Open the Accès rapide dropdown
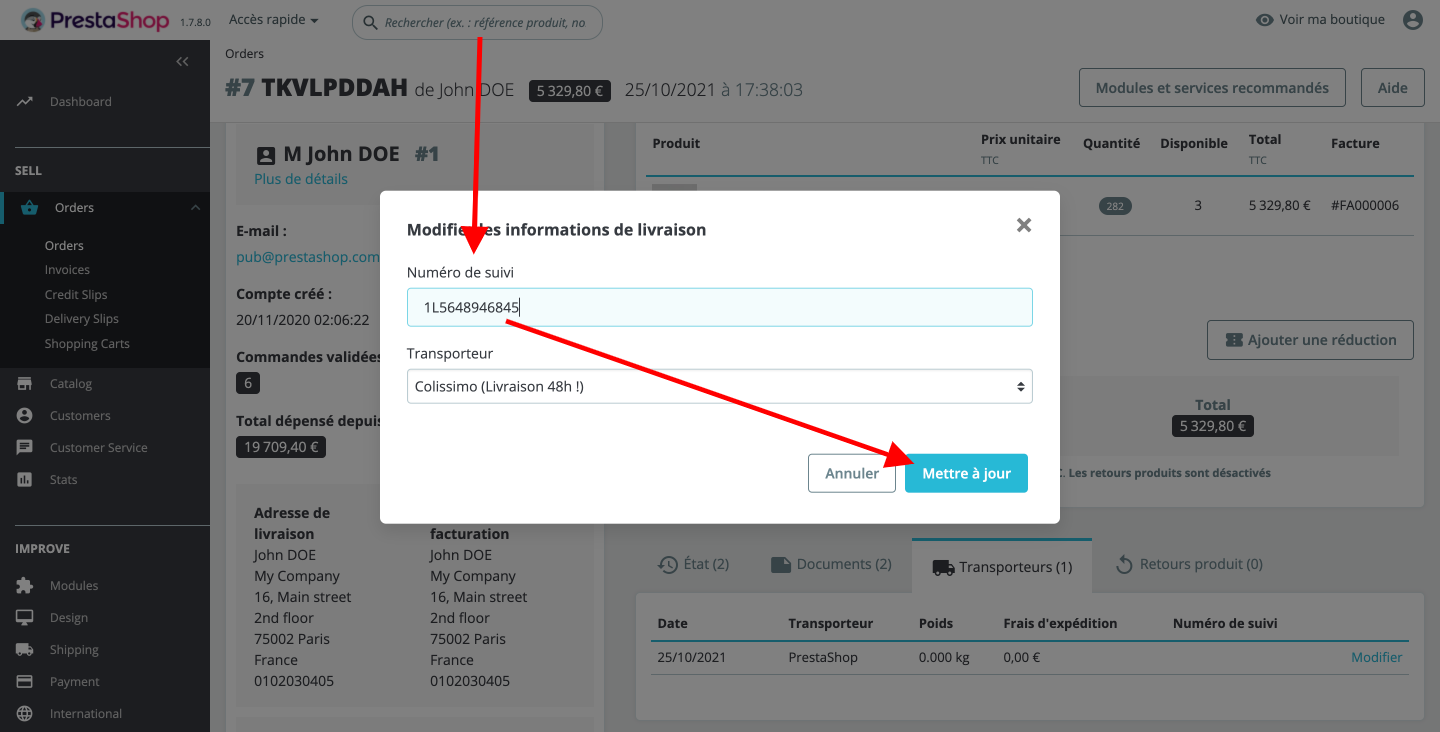 273,19
